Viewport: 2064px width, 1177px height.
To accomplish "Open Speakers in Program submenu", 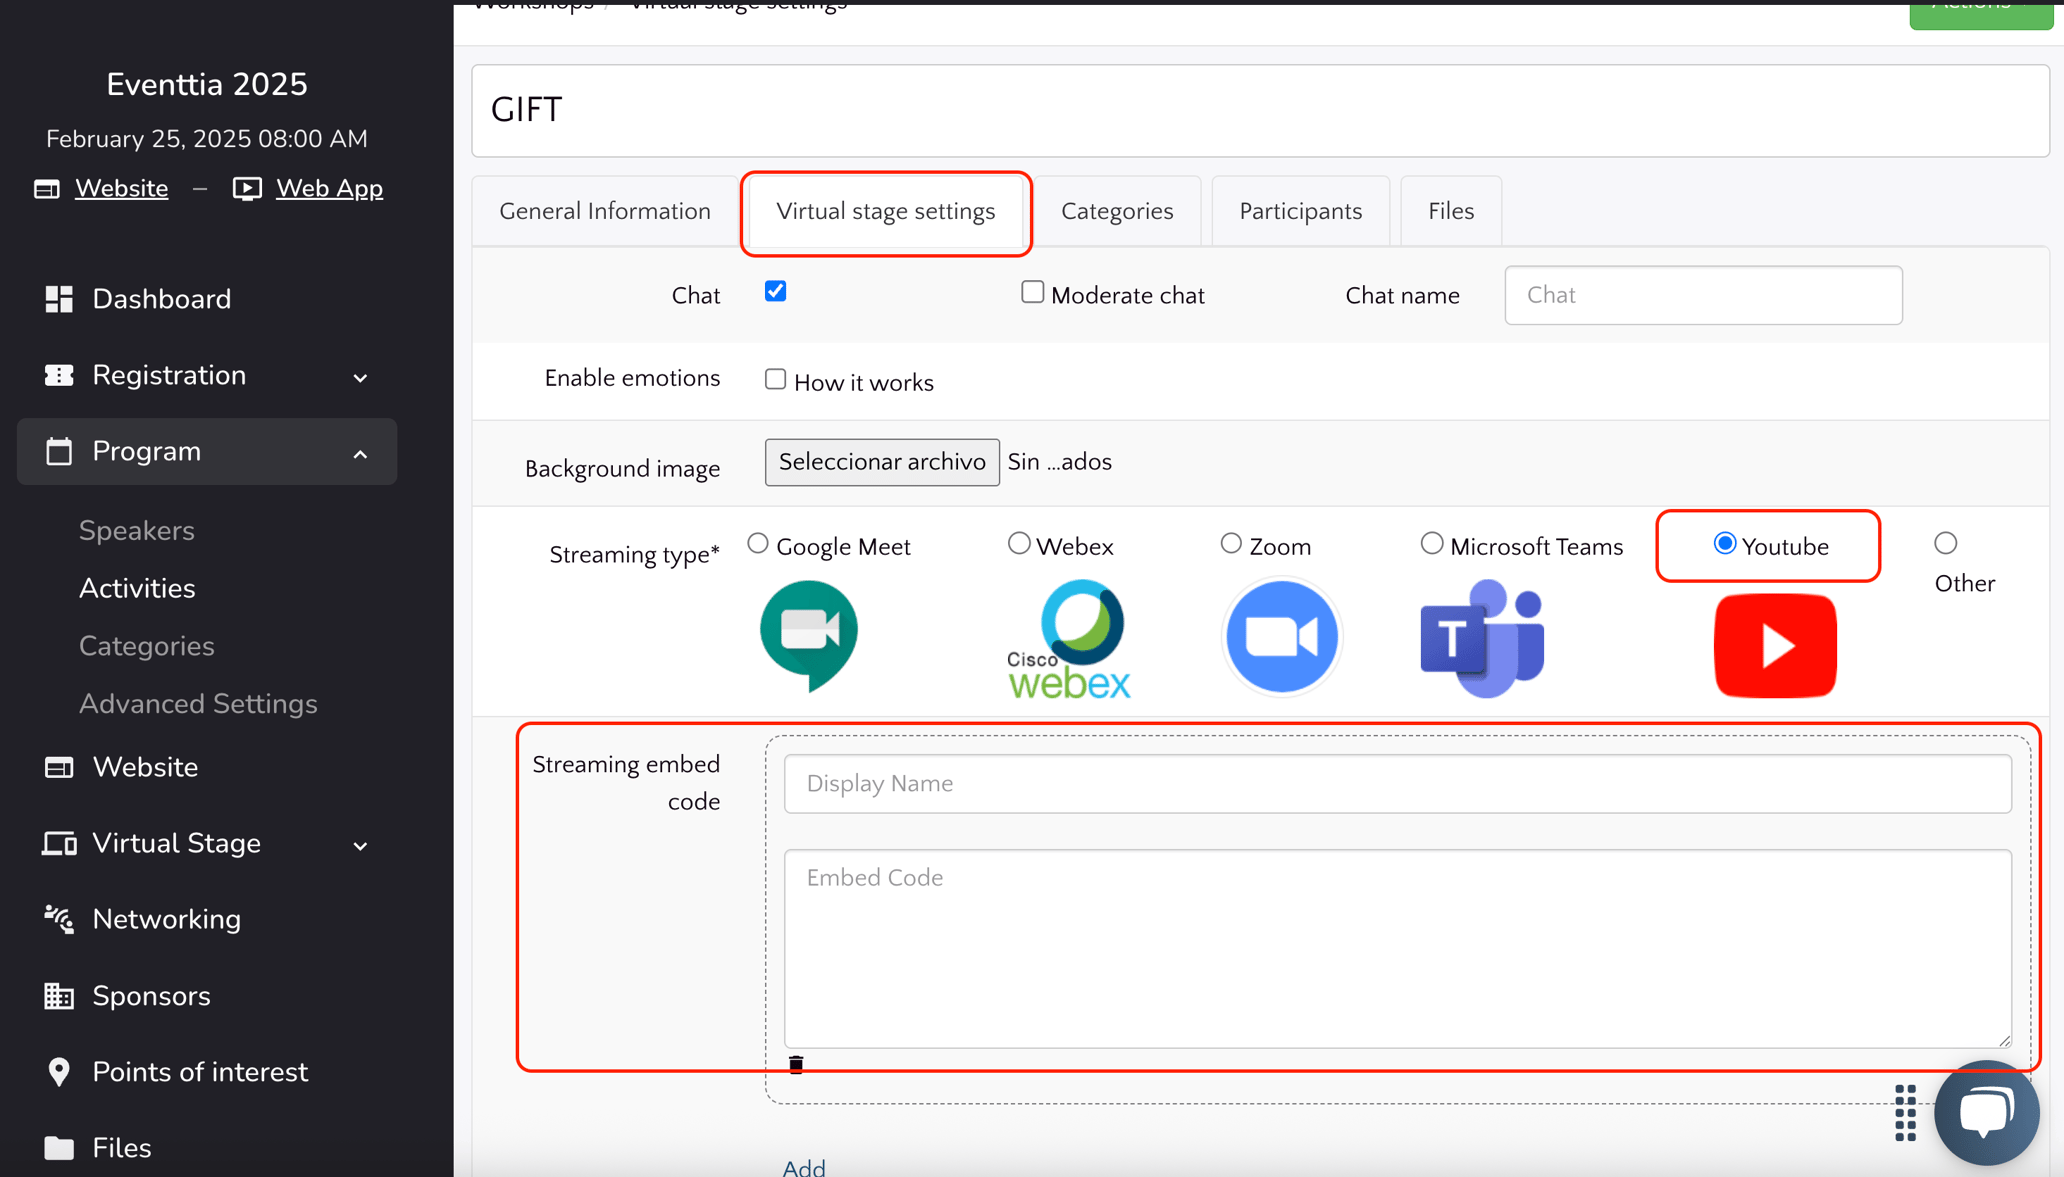I will (137, 530).
